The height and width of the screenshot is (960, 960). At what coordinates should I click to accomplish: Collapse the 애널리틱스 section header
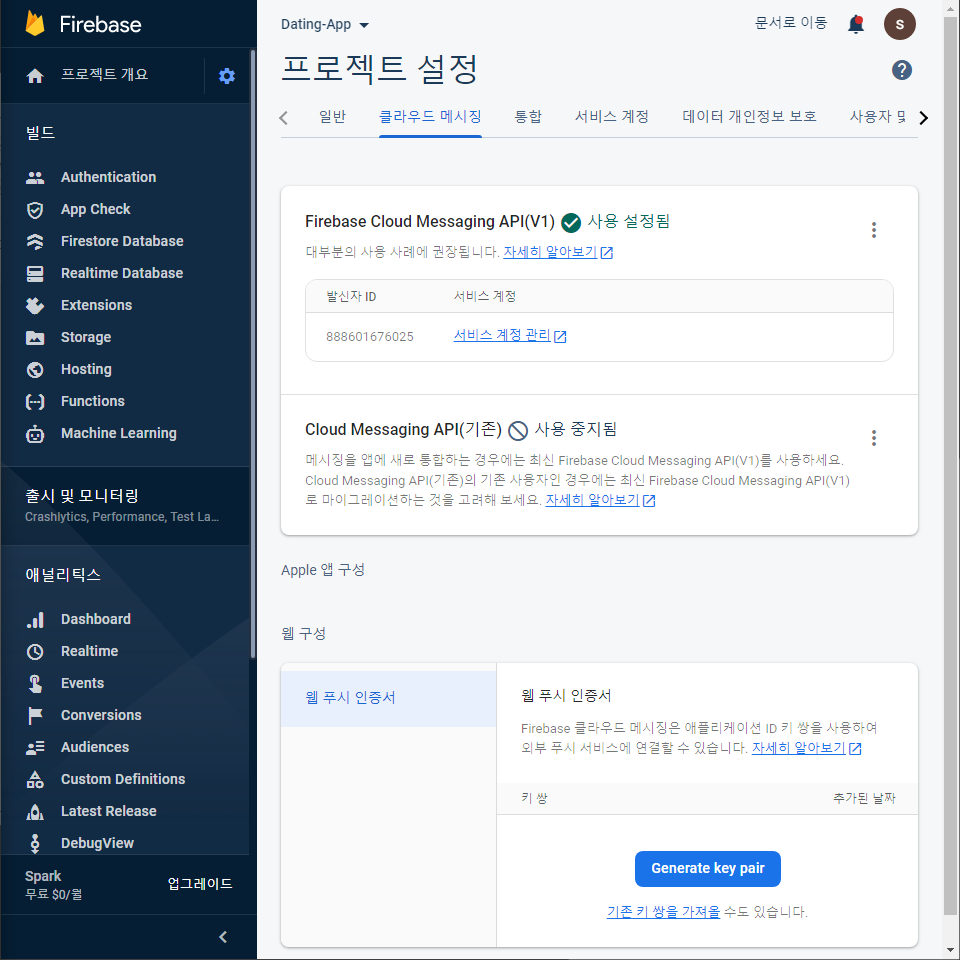point(63,575)
